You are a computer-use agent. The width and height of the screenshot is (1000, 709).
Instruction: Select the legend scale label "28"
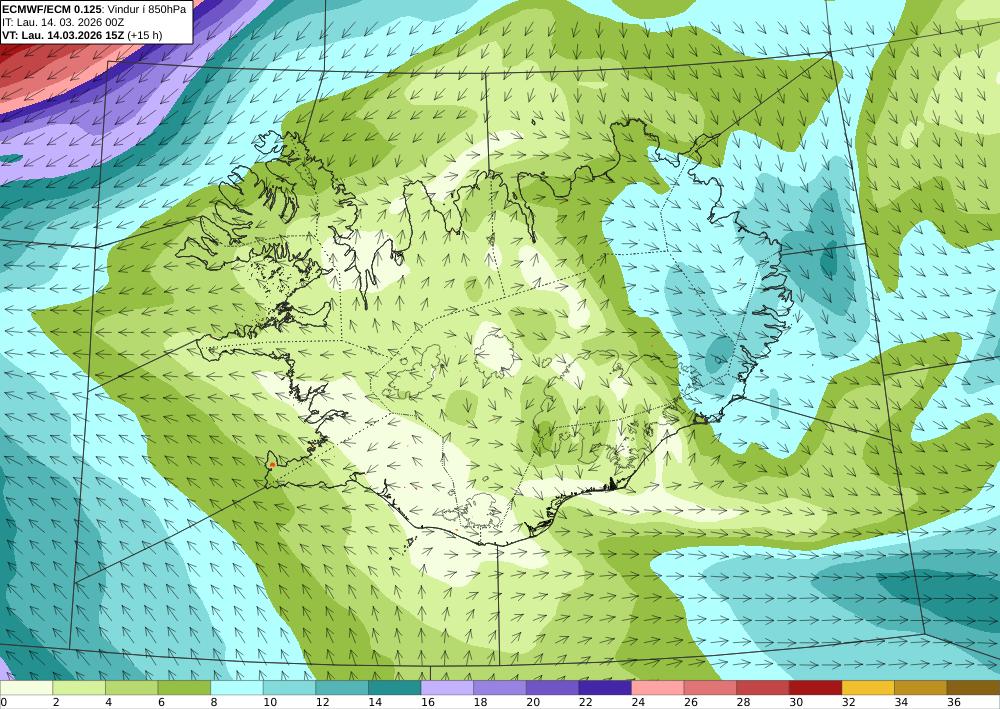(743, 702)
